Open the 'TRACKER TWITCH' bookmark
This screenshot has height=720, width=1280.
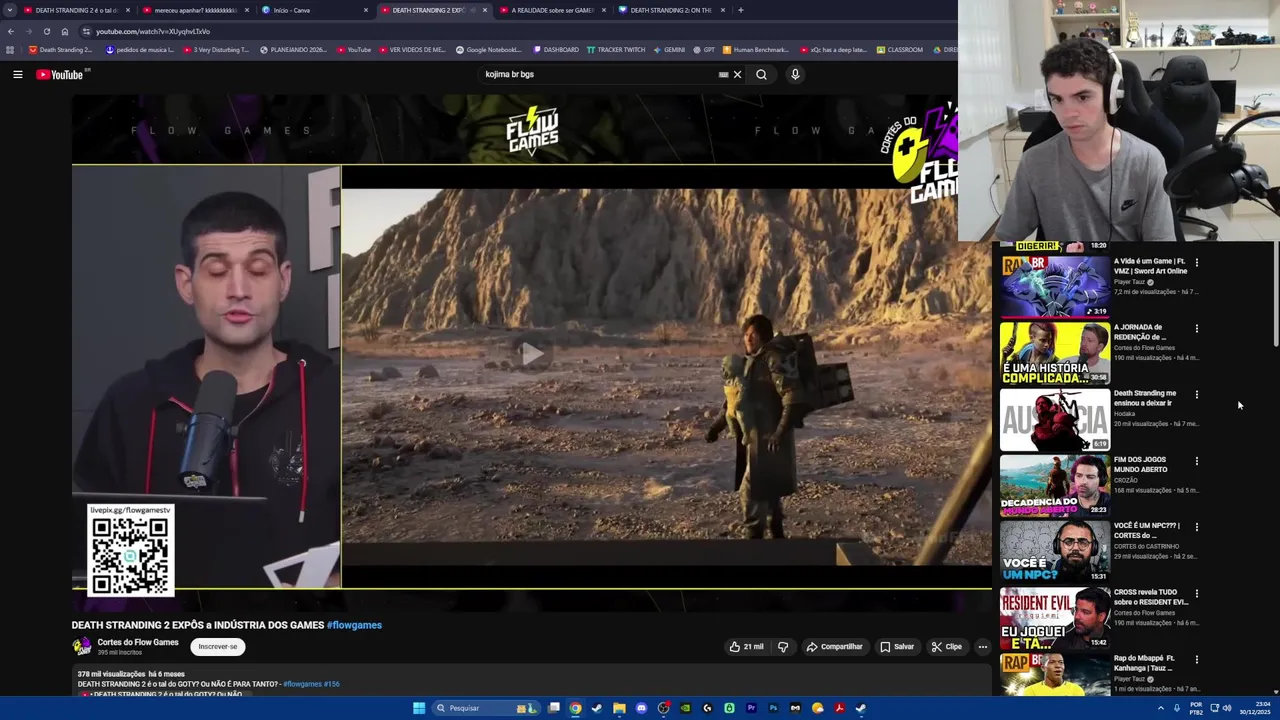point(616,49)
